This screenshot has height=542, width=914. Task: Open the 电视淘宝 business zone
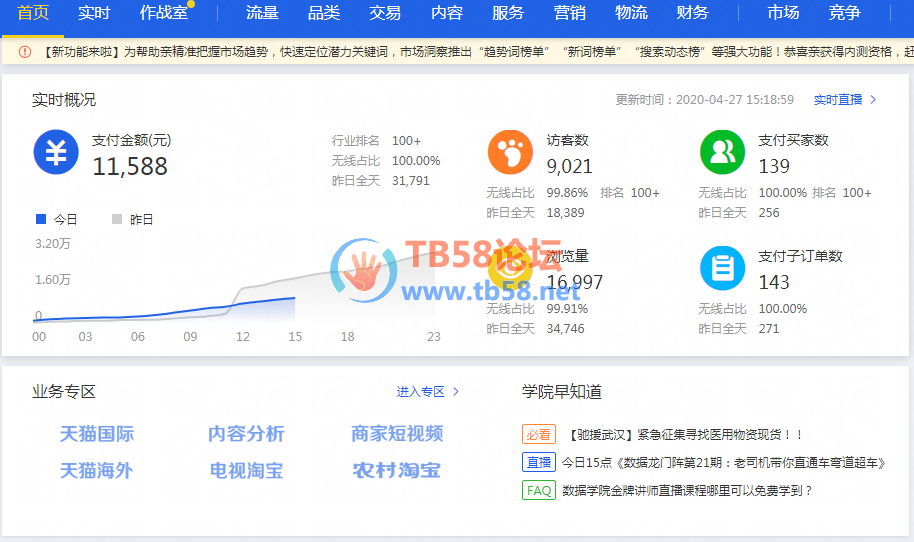(x=246, y=470)
